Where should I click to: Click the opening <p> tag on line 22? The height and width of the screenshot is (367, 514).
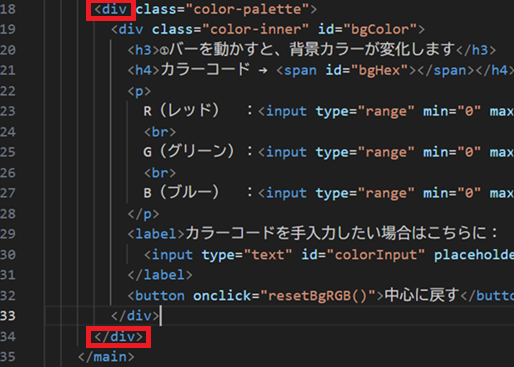[139, 91]
